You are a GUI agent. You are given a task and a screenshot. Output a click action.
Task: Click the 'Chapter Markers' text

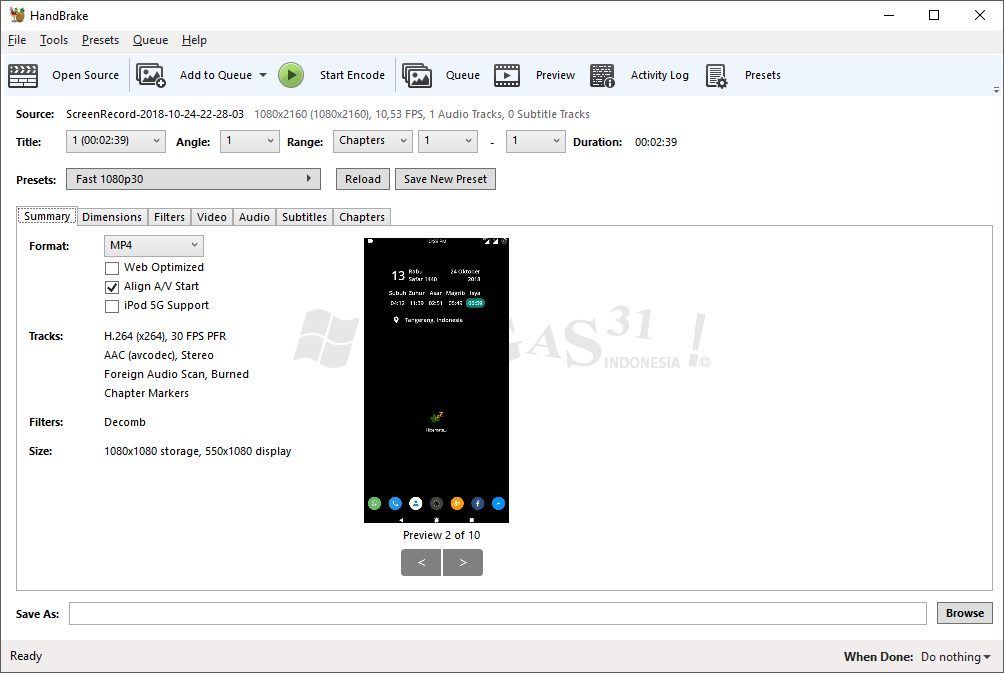tap(147, 393)
